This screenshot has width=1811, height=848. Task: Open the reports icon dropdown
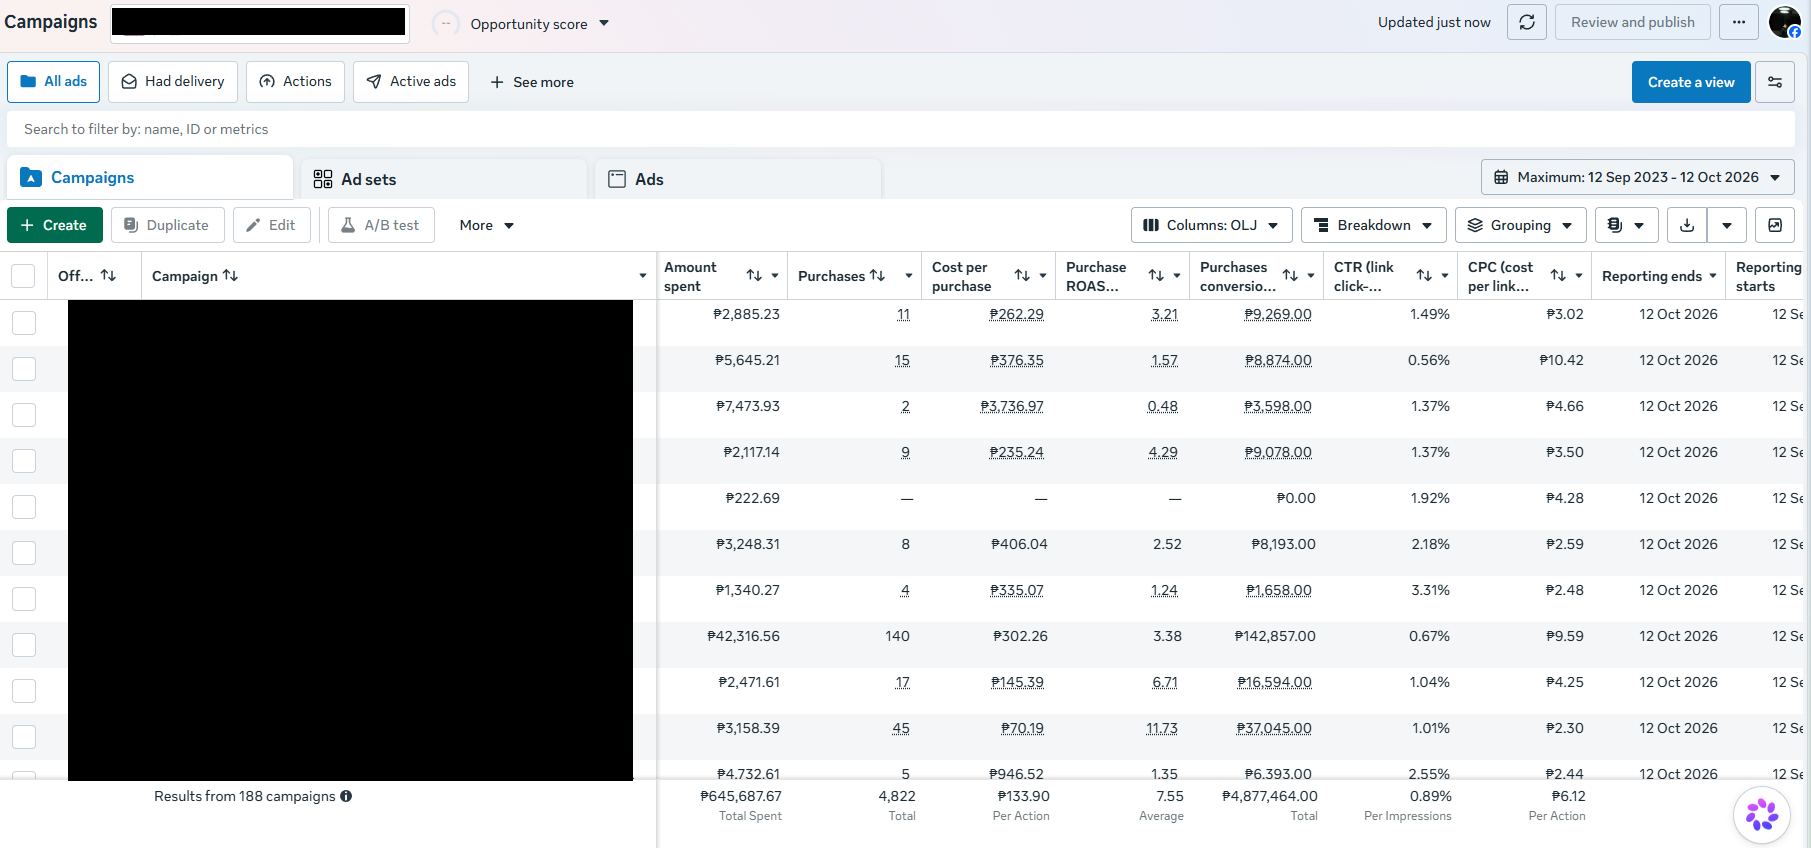coord(1626,225)
